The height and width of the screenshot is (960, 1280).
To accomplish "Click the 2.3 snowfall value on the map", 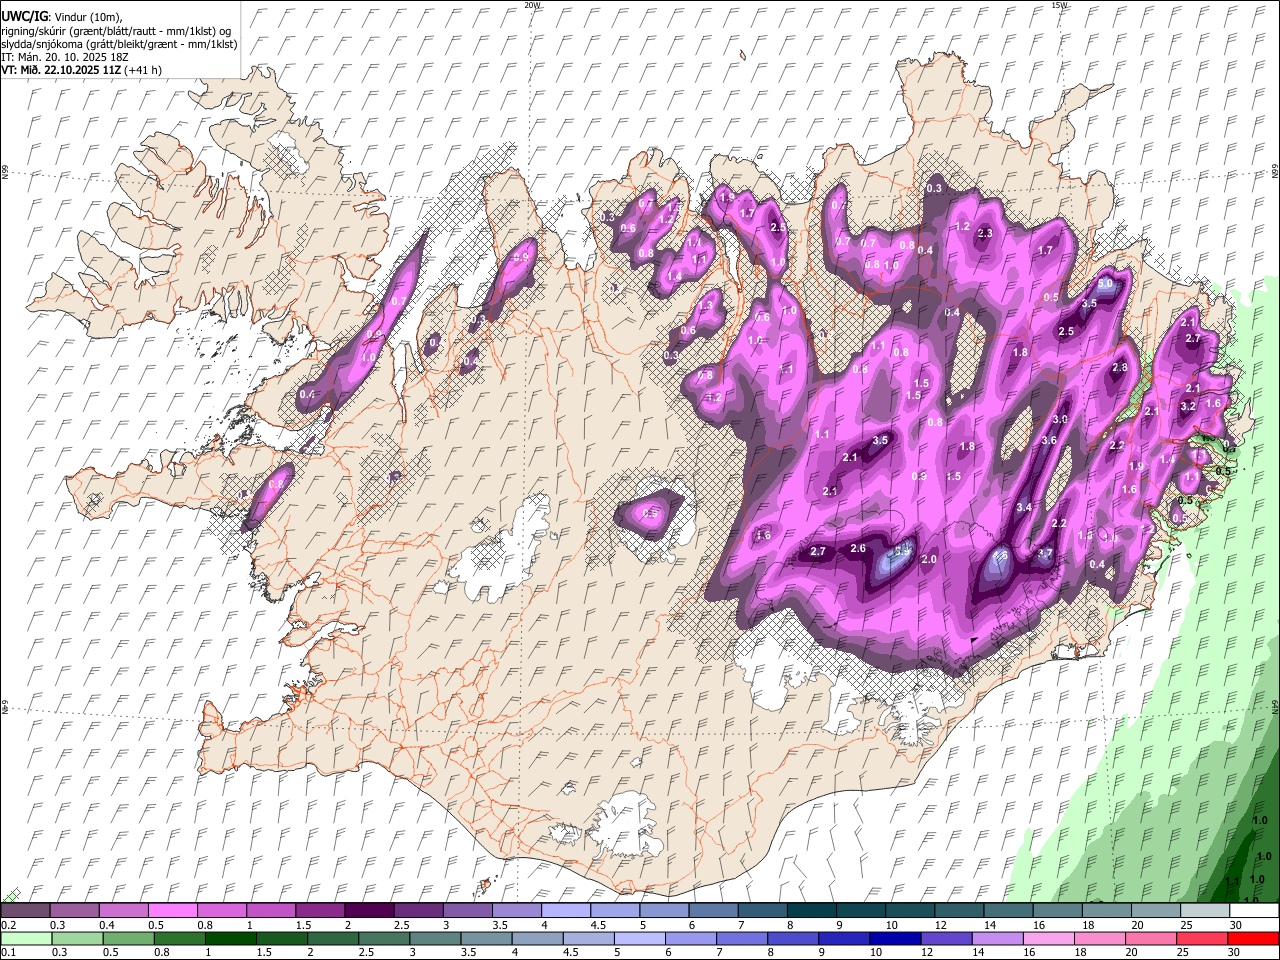I will [985, 233].
